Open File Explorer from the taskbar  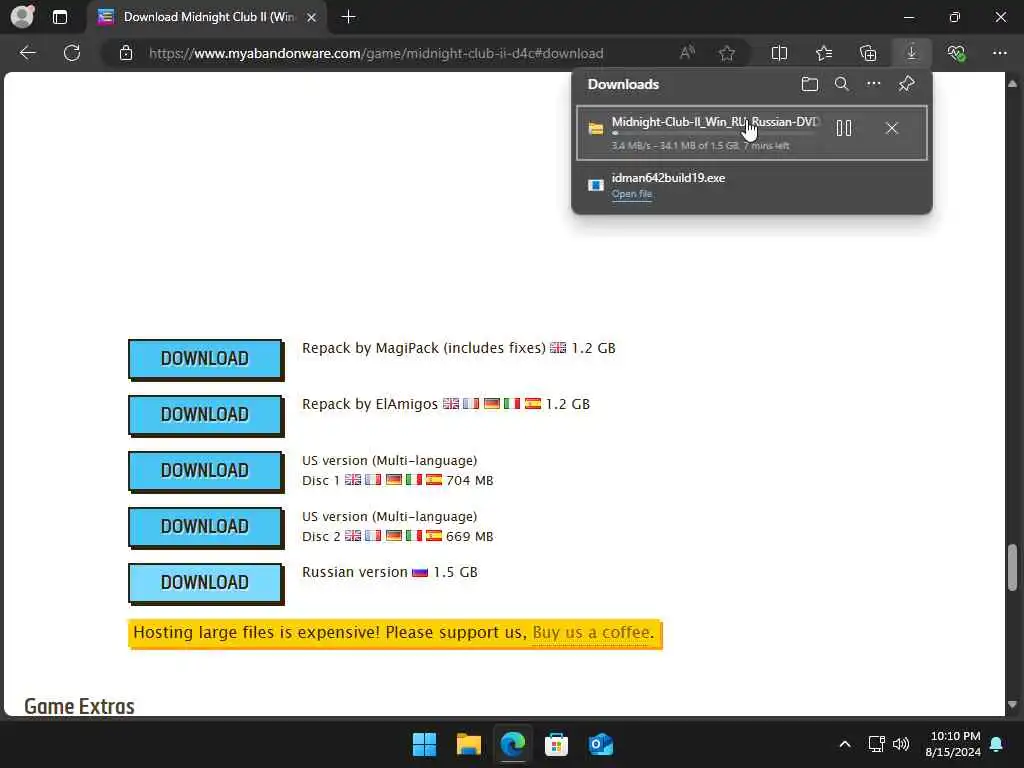[468, 744]
